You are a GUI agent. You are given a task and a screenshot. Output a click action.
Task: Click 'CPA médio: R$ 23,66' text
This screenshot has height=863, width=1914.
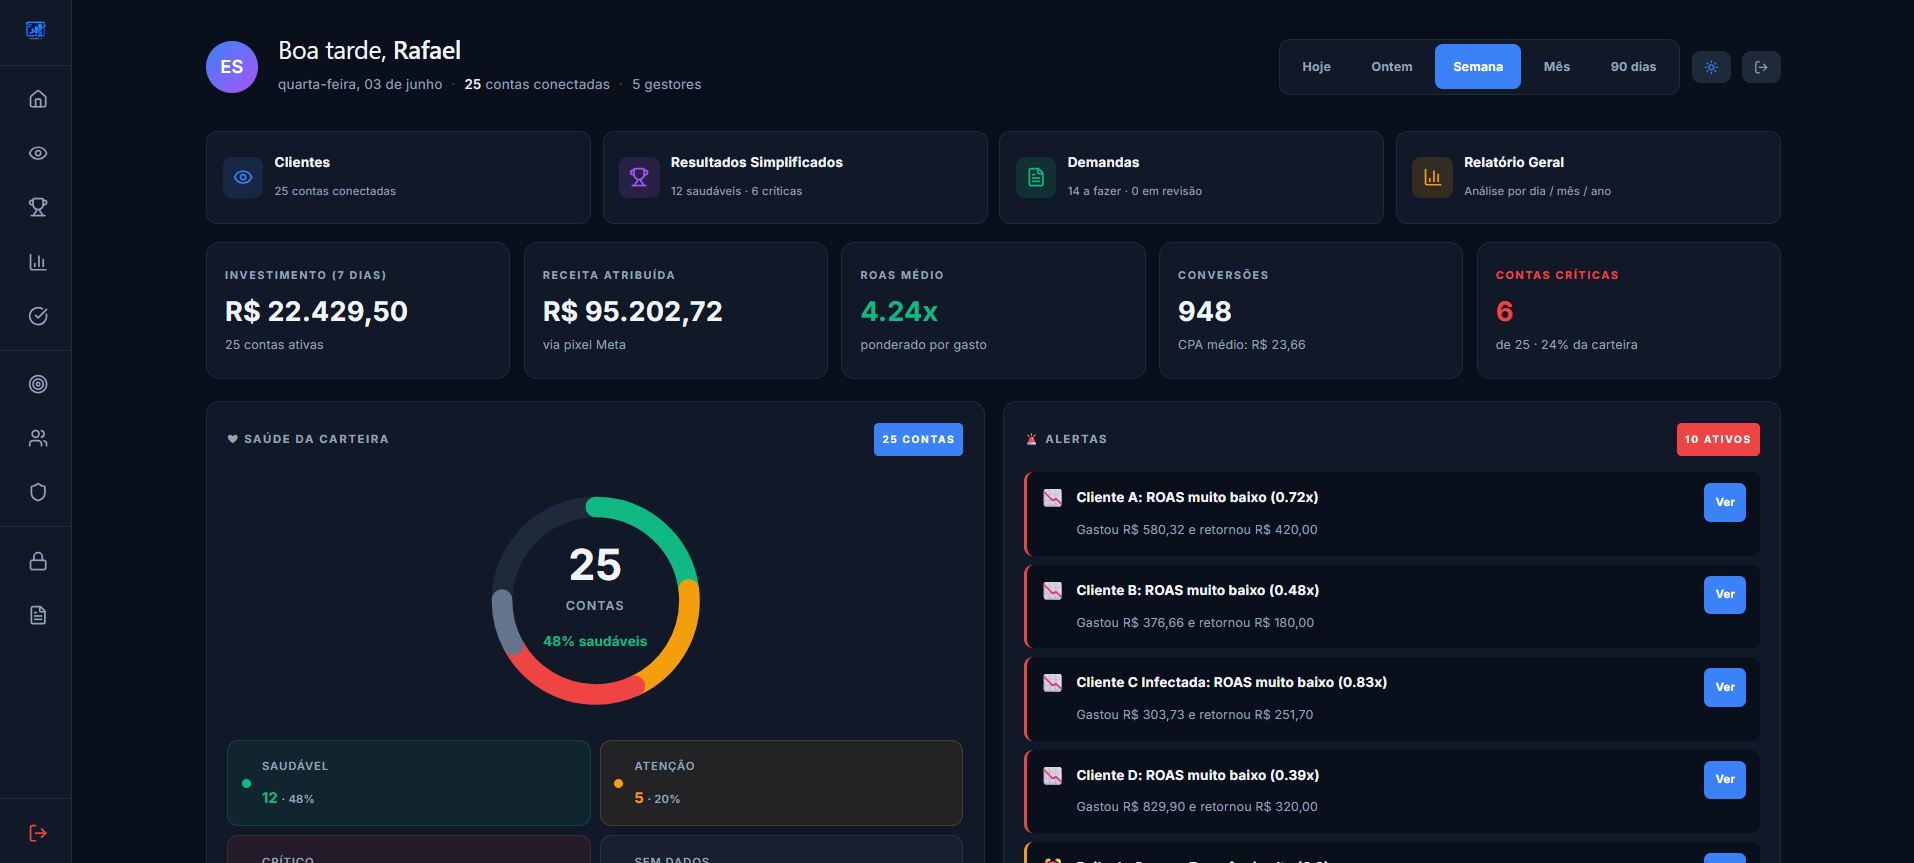[1242, 345]
